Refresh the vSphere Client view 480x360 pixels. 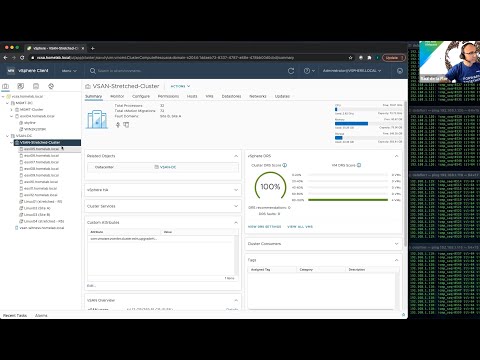click(291, 71)
